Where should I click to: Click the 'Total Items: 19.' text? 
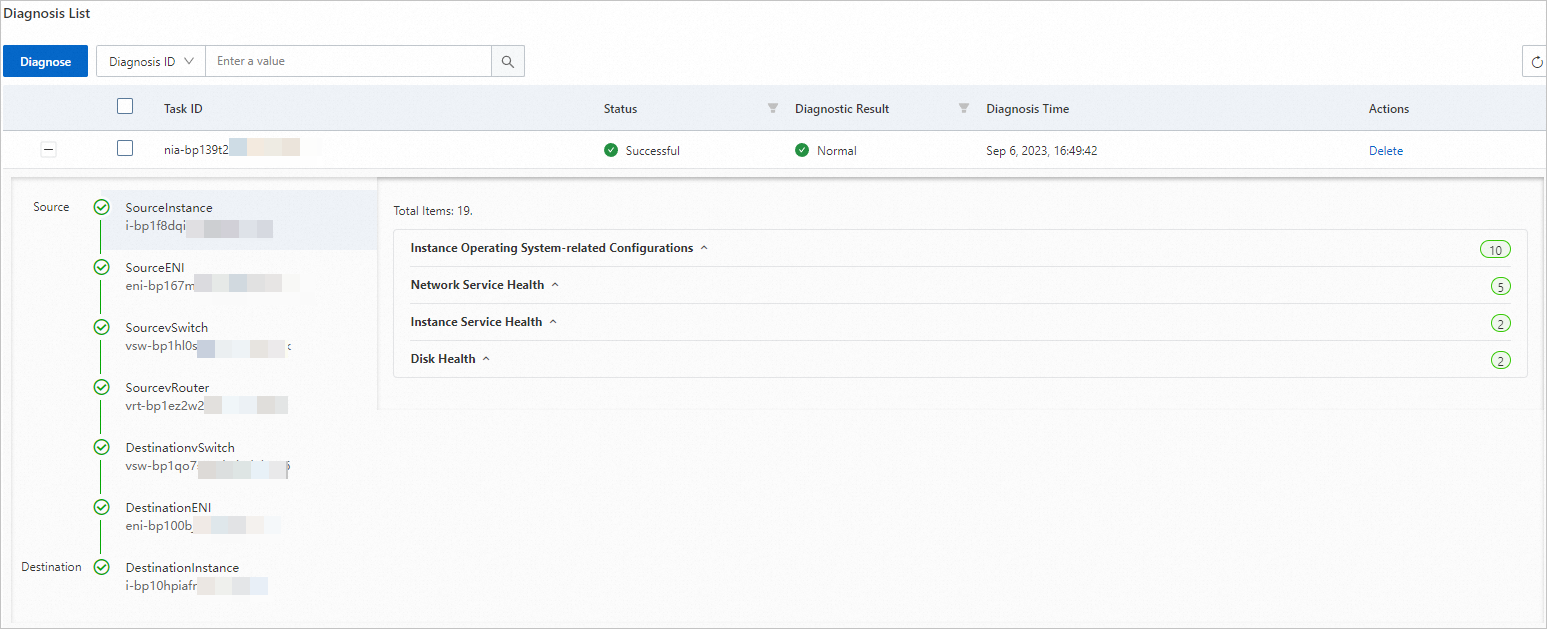[x=433, y=211]
